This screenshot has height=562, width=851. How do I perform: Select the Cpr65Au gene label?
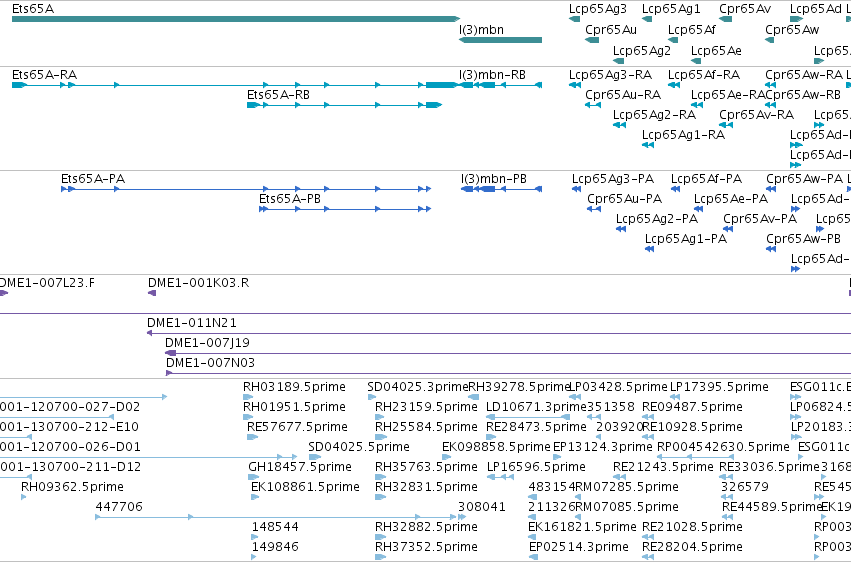(611, 29)
